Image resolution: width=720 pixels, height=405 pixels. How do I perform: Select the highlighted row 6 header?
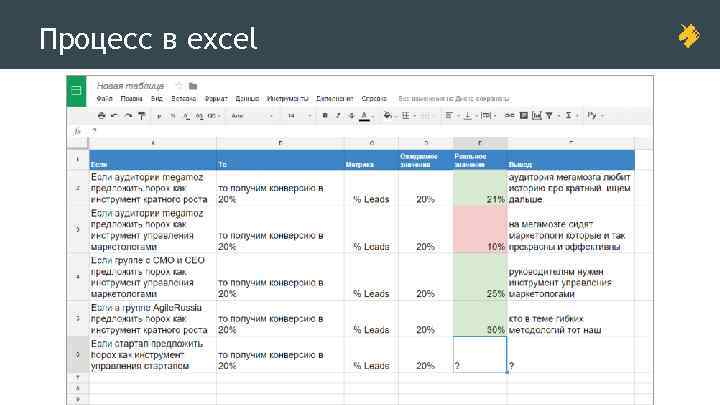tap(78, 354)
